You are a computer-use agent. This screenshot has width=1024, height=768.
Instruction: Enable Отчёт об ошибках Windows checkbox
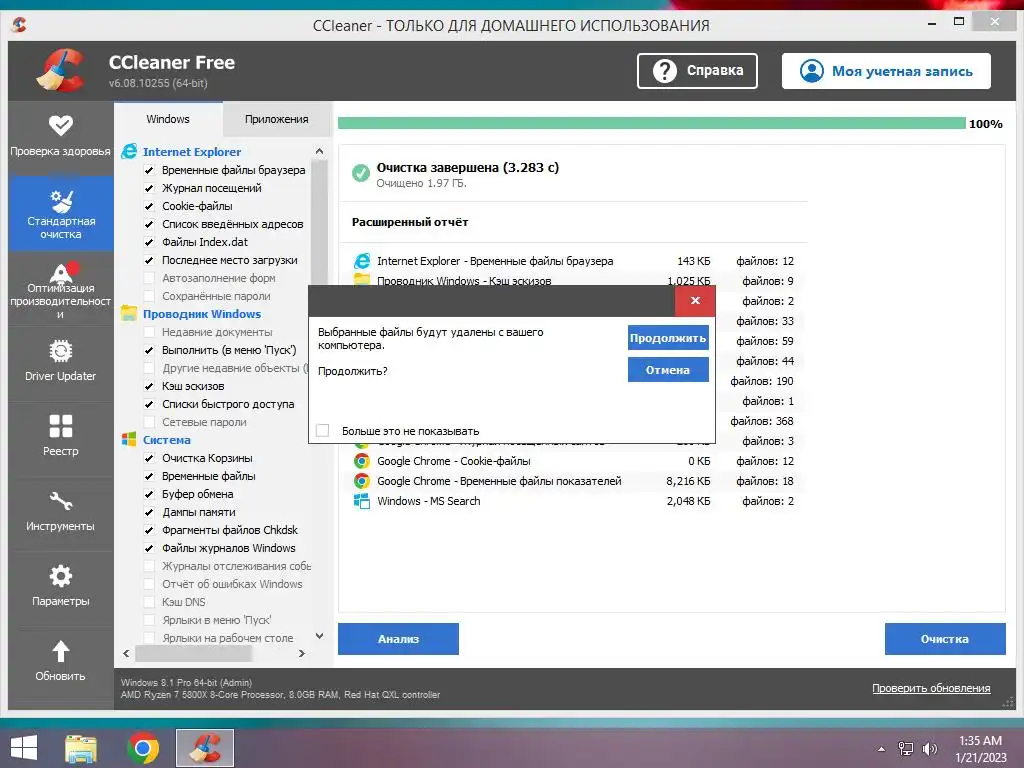pos(149,584)
